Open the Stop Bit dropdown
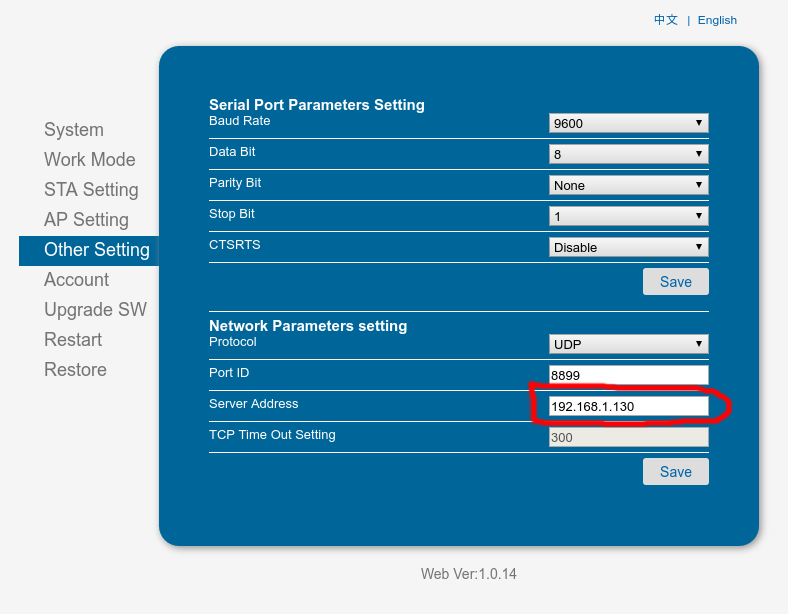788x614 pixels. click(629, 216)
